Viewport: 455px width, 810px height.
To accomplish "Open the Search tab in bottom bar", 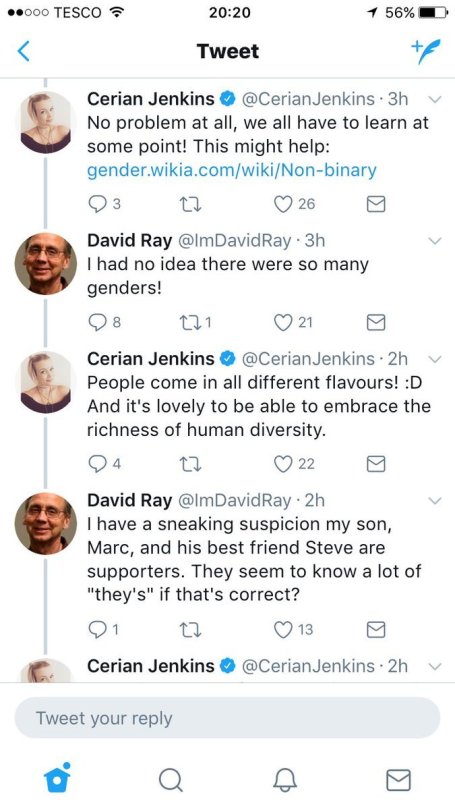I will [170, 779].
